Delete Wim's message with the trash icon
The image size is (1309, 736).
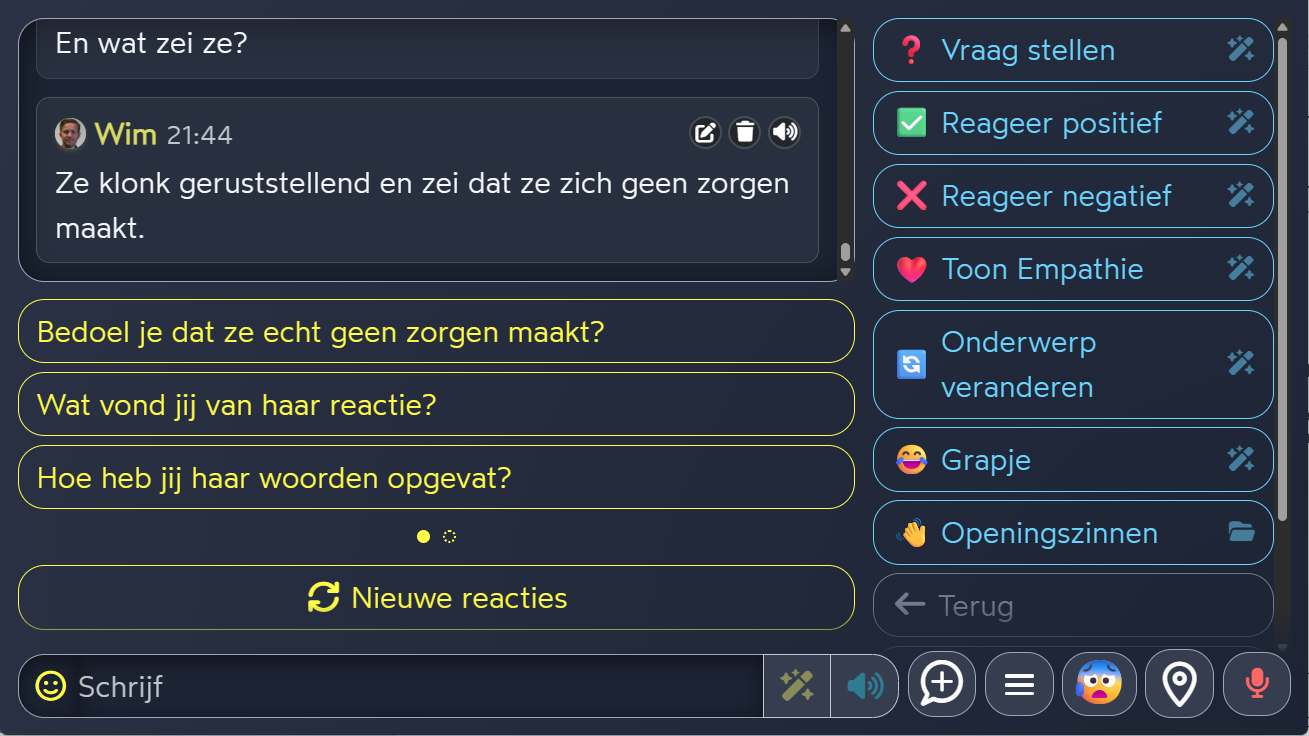click(744, 132)
